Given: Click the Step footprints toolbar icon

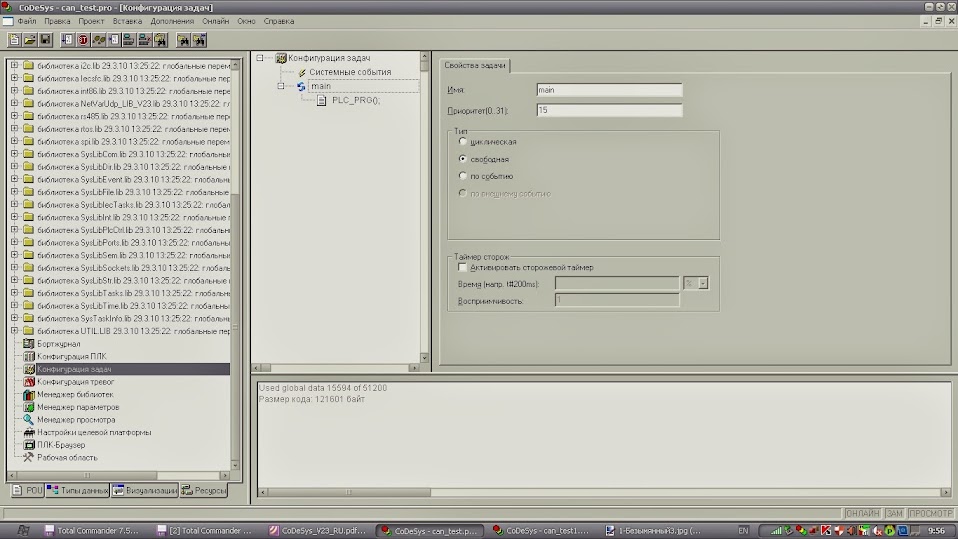Looking at the screenshot, I should pyautogui.click(x=98, y=40).
